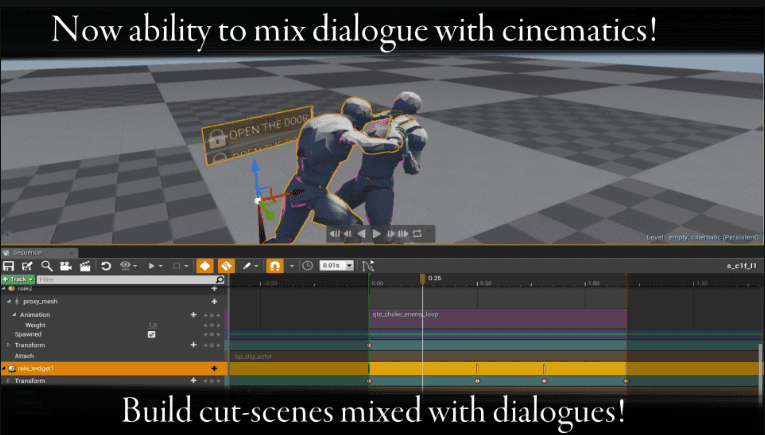Click the clock time-snapping icon
Screen dimensions: 765x435
pos(307,266)
